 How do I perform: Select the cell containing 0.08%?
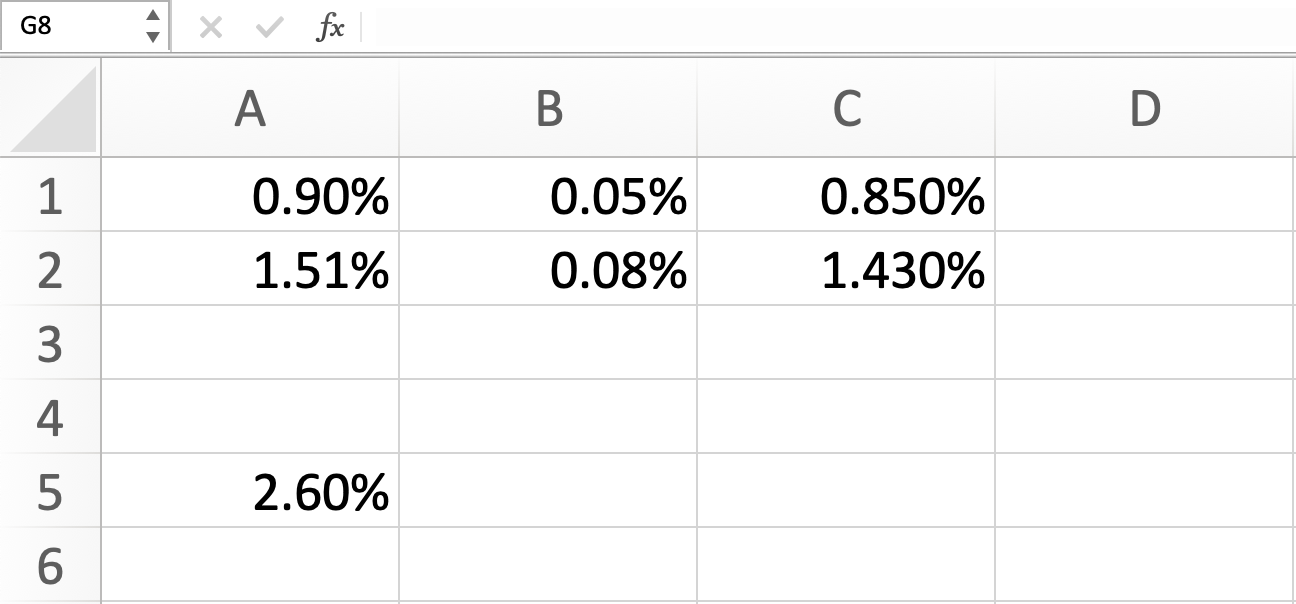coord(547,270)
